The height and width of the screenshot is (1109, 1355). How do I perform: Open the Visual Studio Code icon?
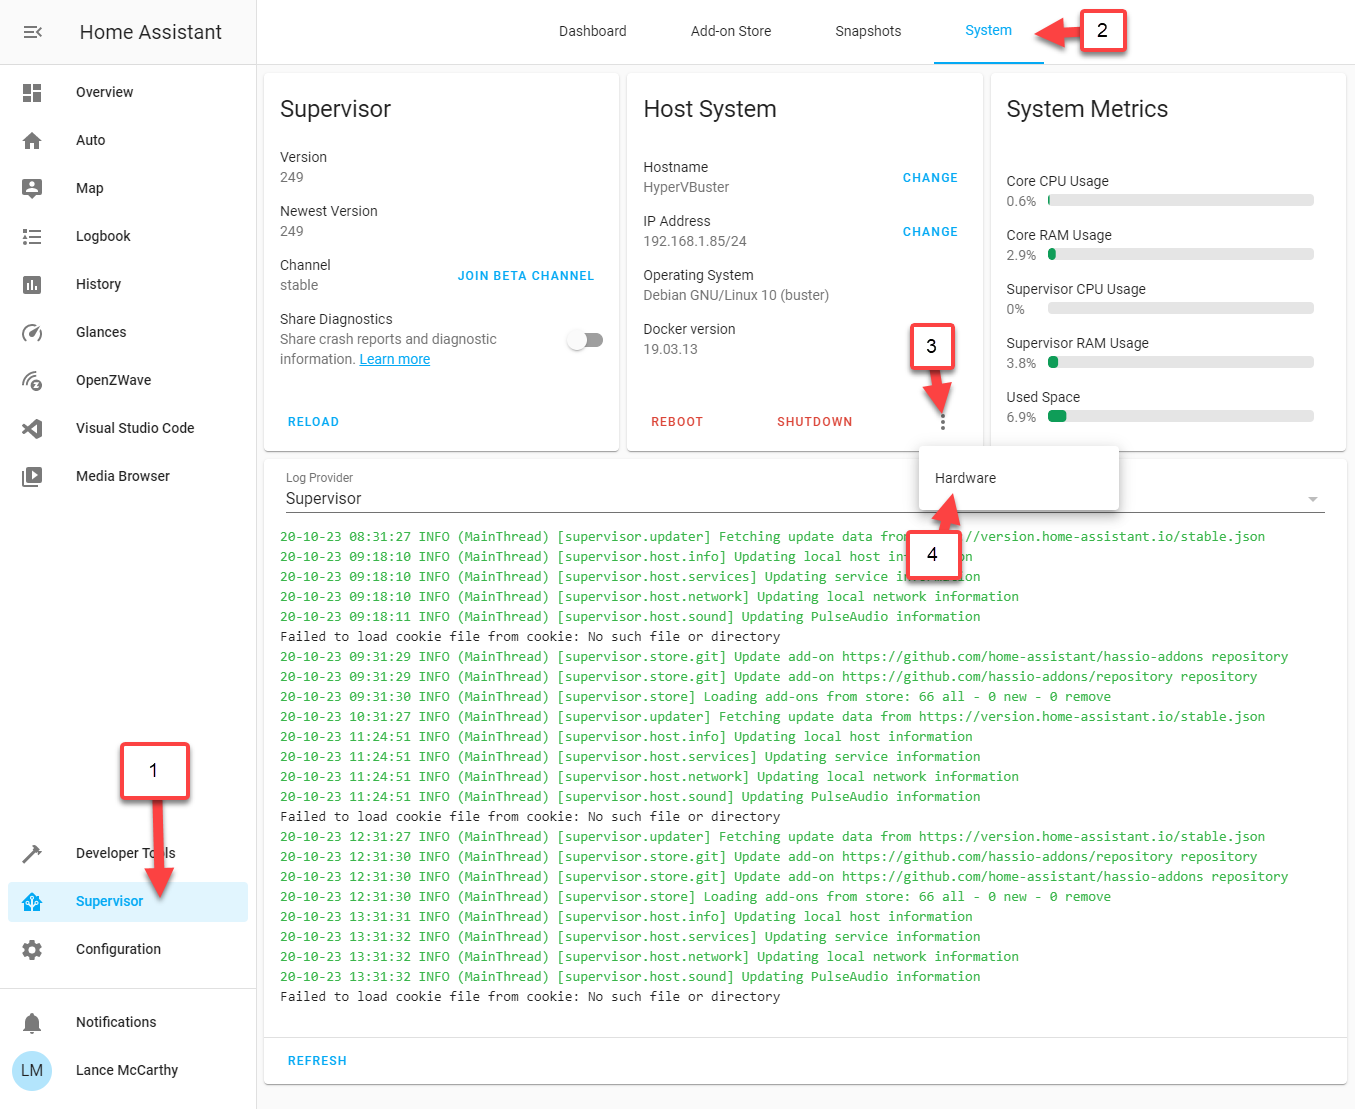pos(32,429)
